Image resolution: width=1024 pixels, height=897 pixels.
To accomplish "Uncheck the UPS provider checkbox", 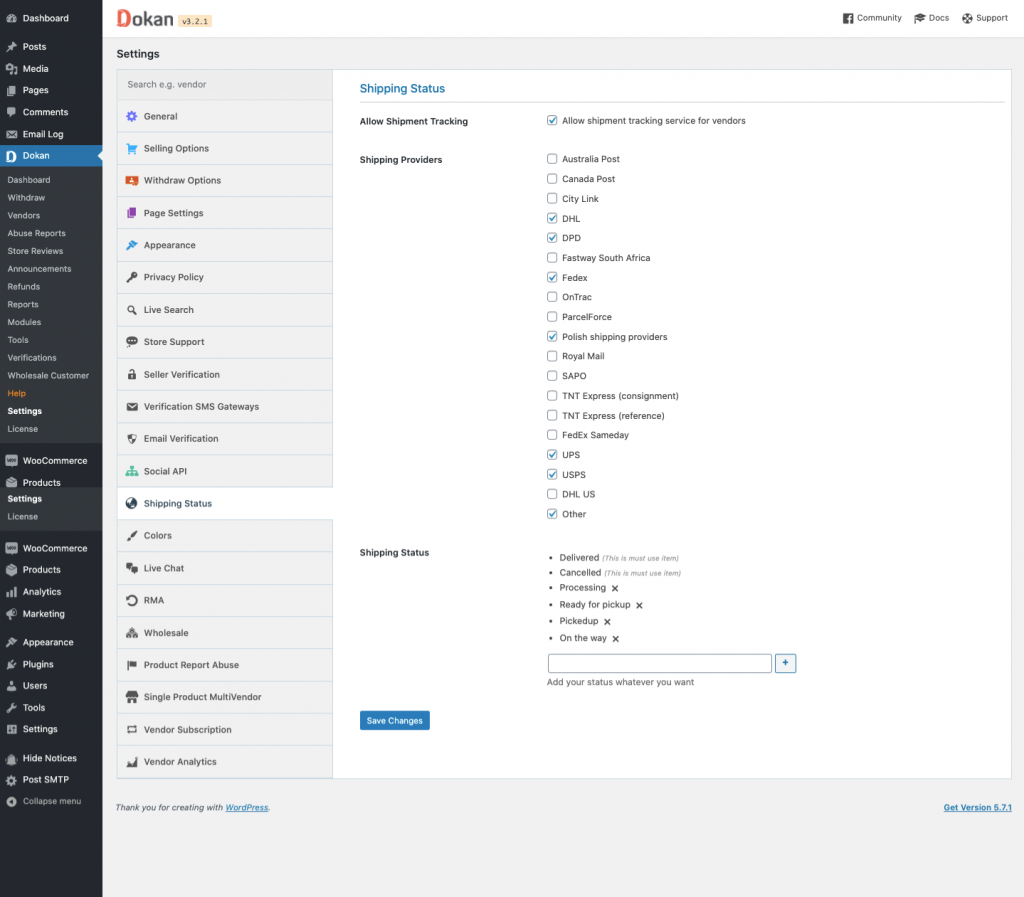I will point(552,454).
